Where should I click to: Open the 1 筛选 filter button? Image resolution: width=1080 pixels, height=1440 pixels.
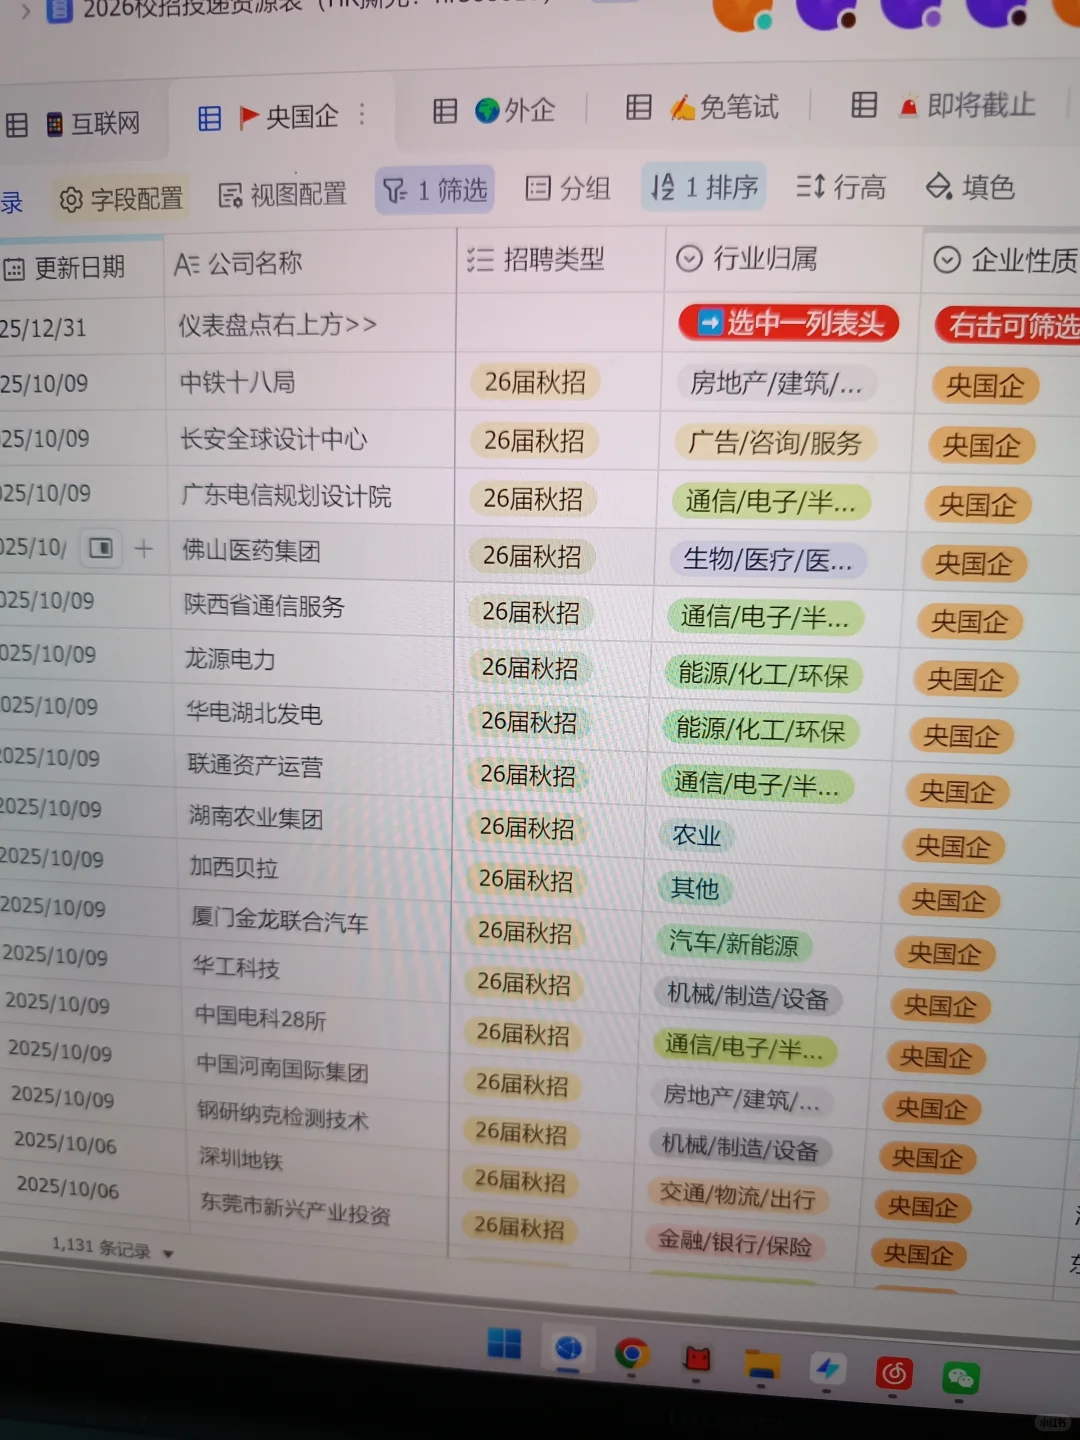[435, 190]
